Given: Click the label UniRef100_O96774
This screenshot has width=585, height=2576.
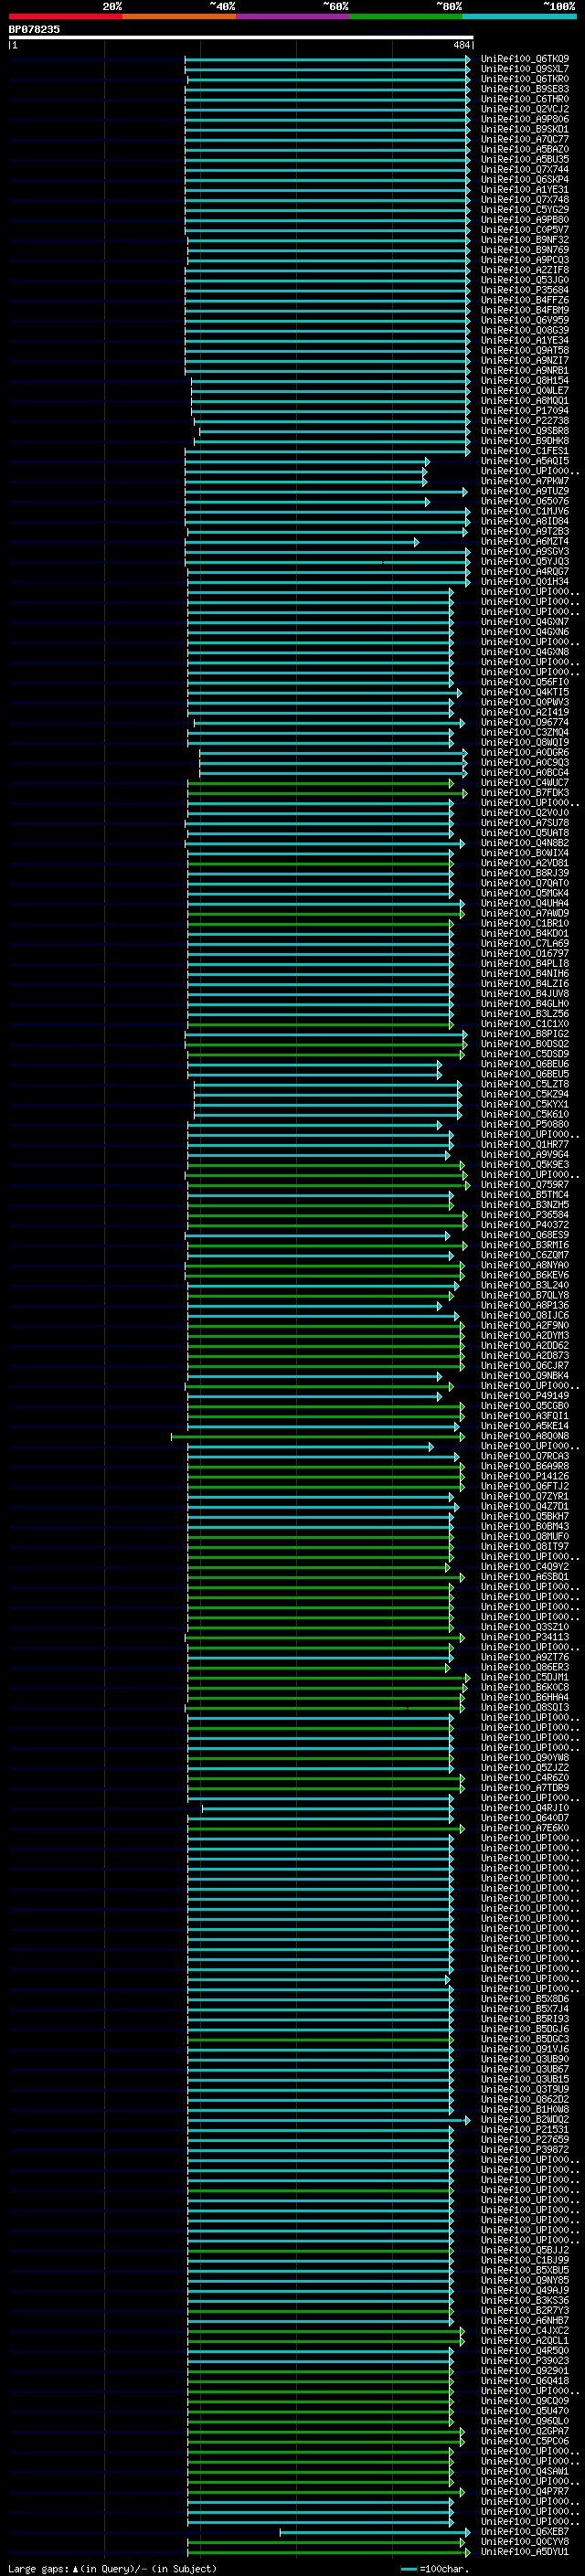Looking at the screenshot, I should [x=525, y=722].
